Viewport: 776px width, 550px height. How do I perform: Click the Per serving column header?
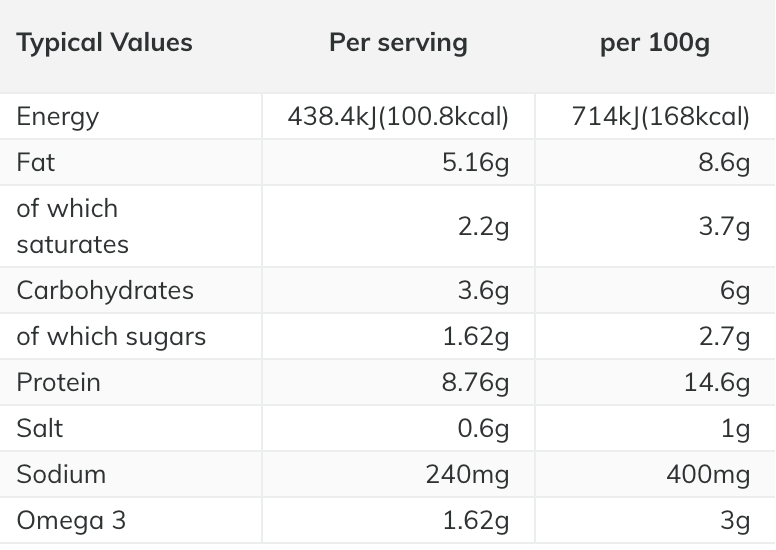coord(398,43)
